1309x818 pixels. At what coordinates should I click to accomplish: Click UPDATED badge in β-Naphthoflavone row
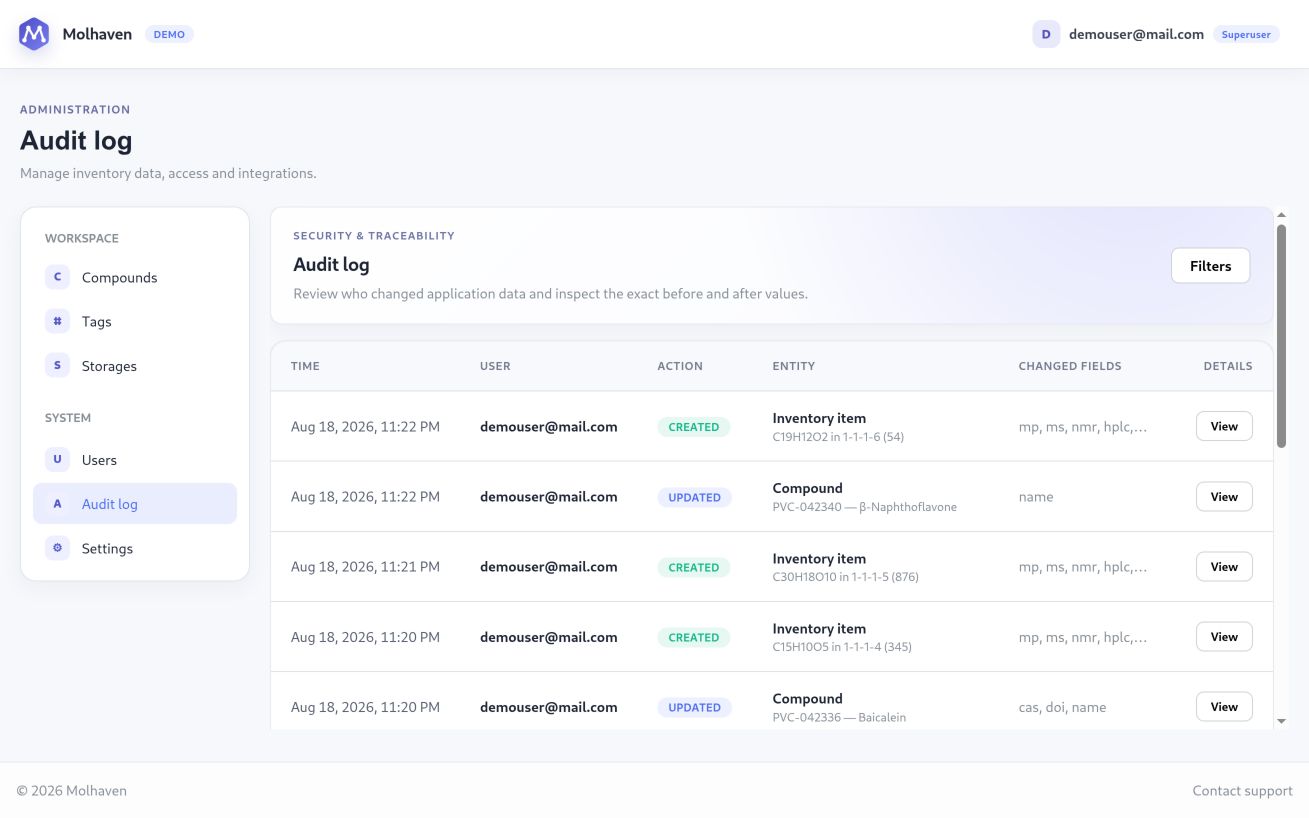click(695, 497)
